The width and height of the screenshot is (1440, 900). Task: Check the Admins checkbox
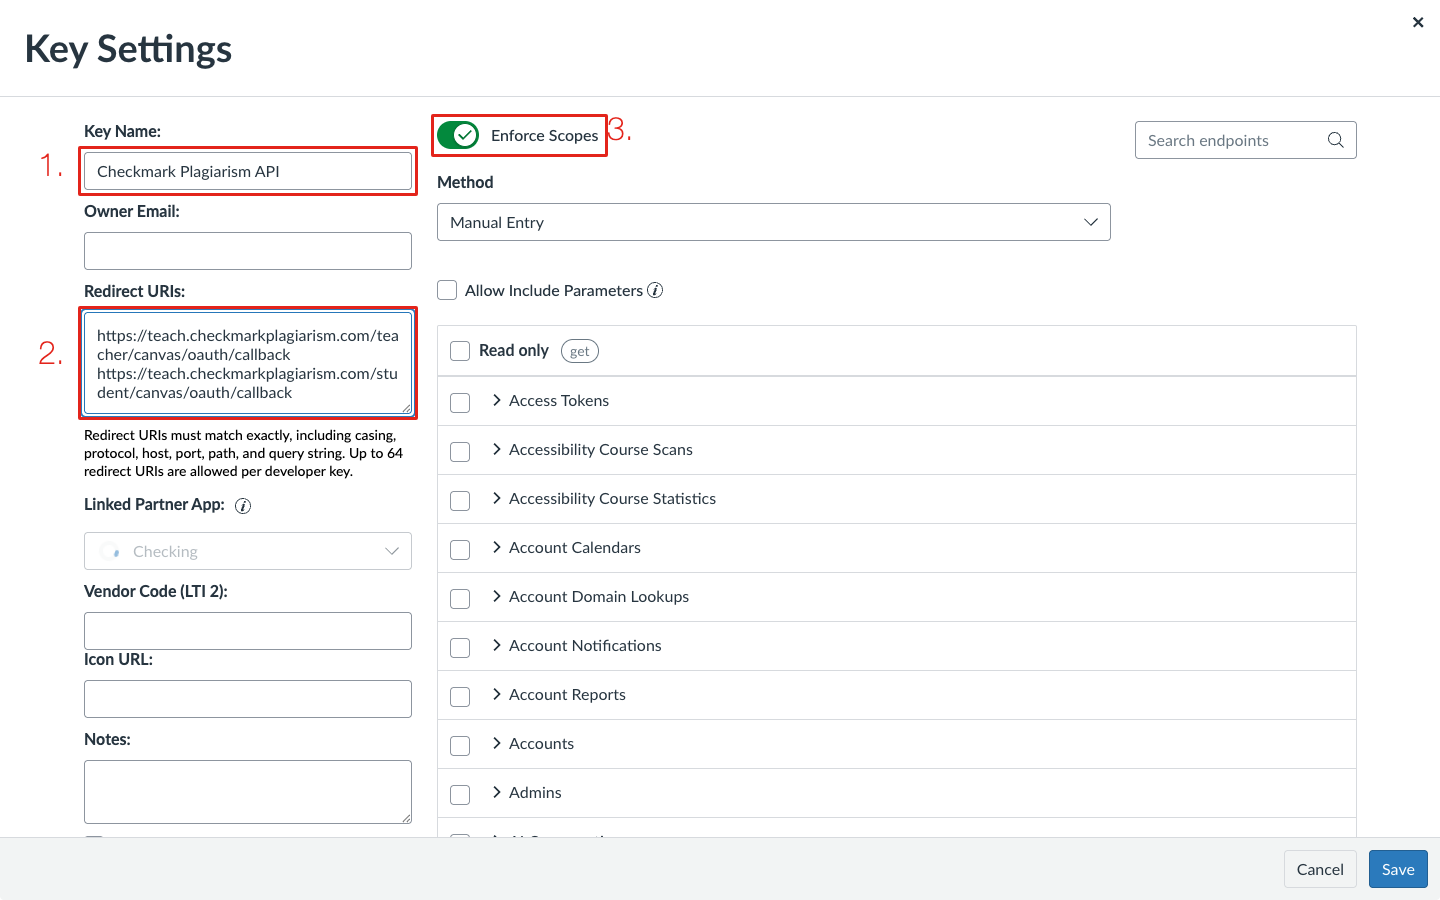(x=460, y=794)
